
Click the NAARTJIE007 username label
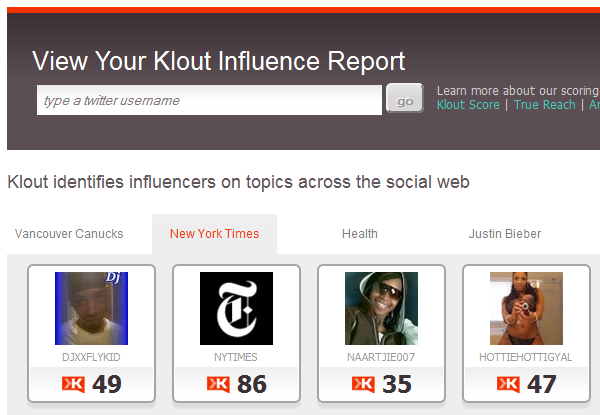click(x=381, y=355)
